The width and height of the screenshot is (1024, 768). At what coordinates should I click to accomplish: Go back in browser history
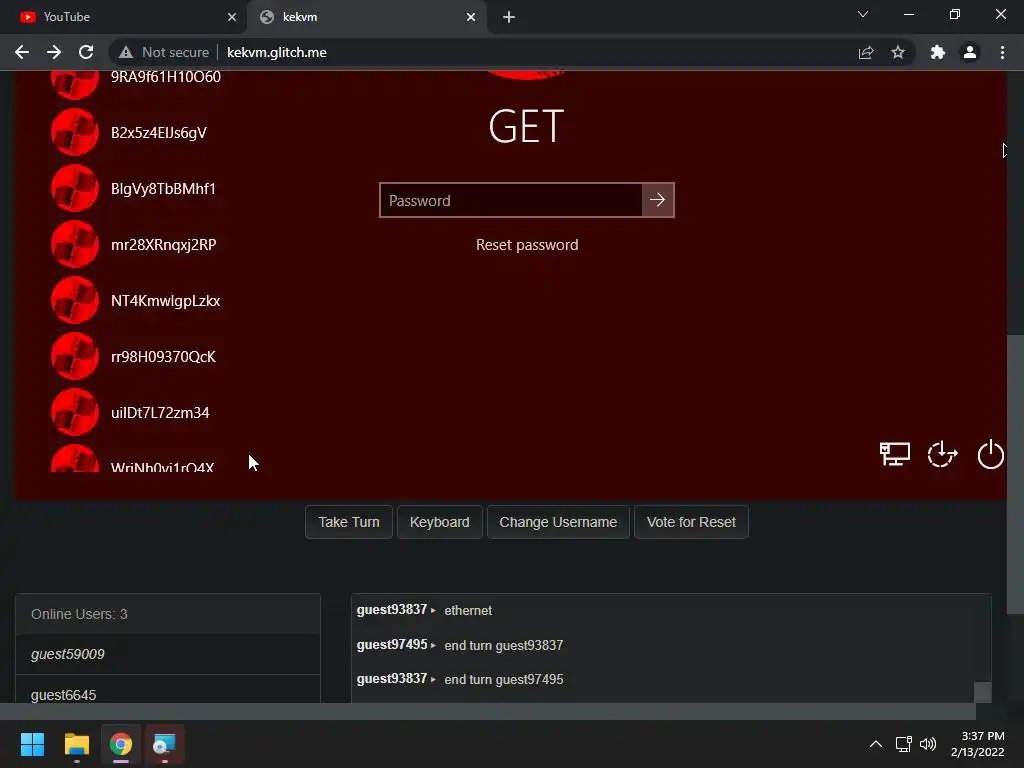pyautogui.click(x=22, y=52)
